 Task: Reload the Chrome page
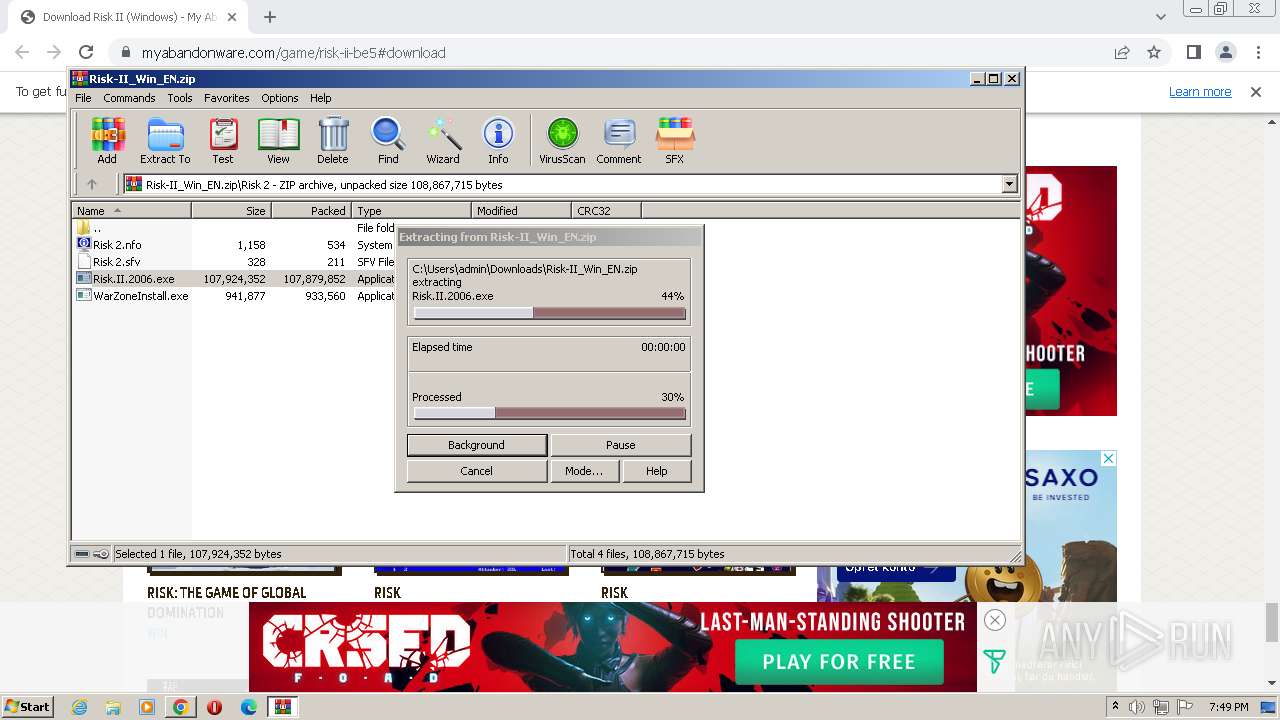86,52
